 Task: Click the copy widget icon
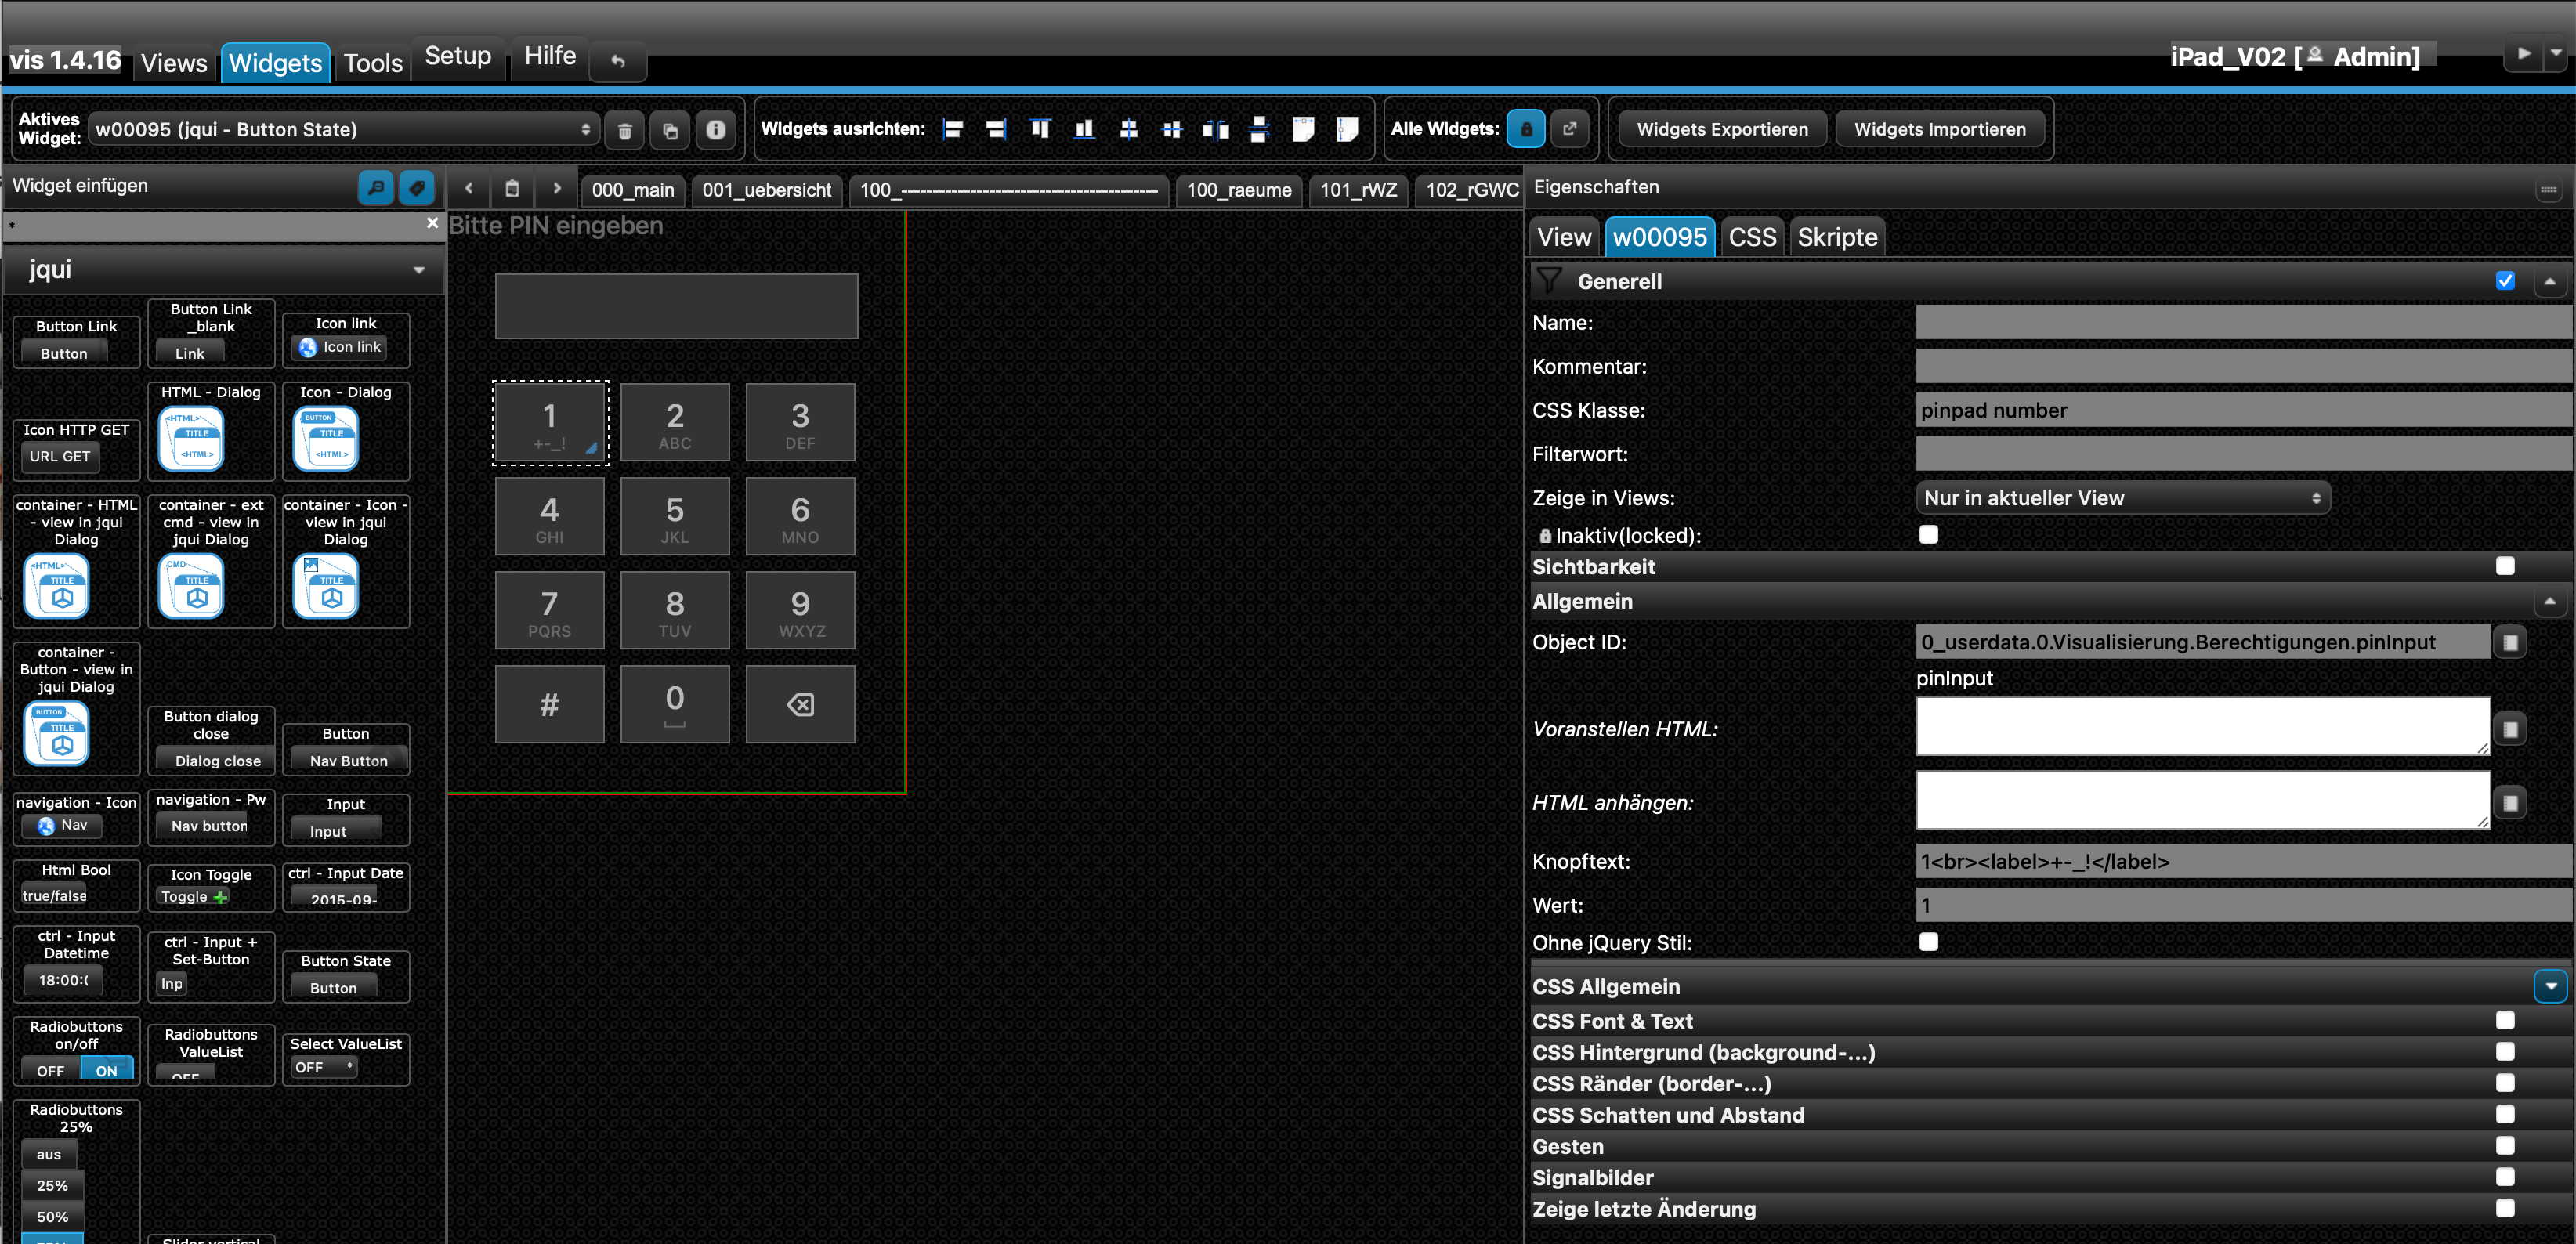[670, 130]
